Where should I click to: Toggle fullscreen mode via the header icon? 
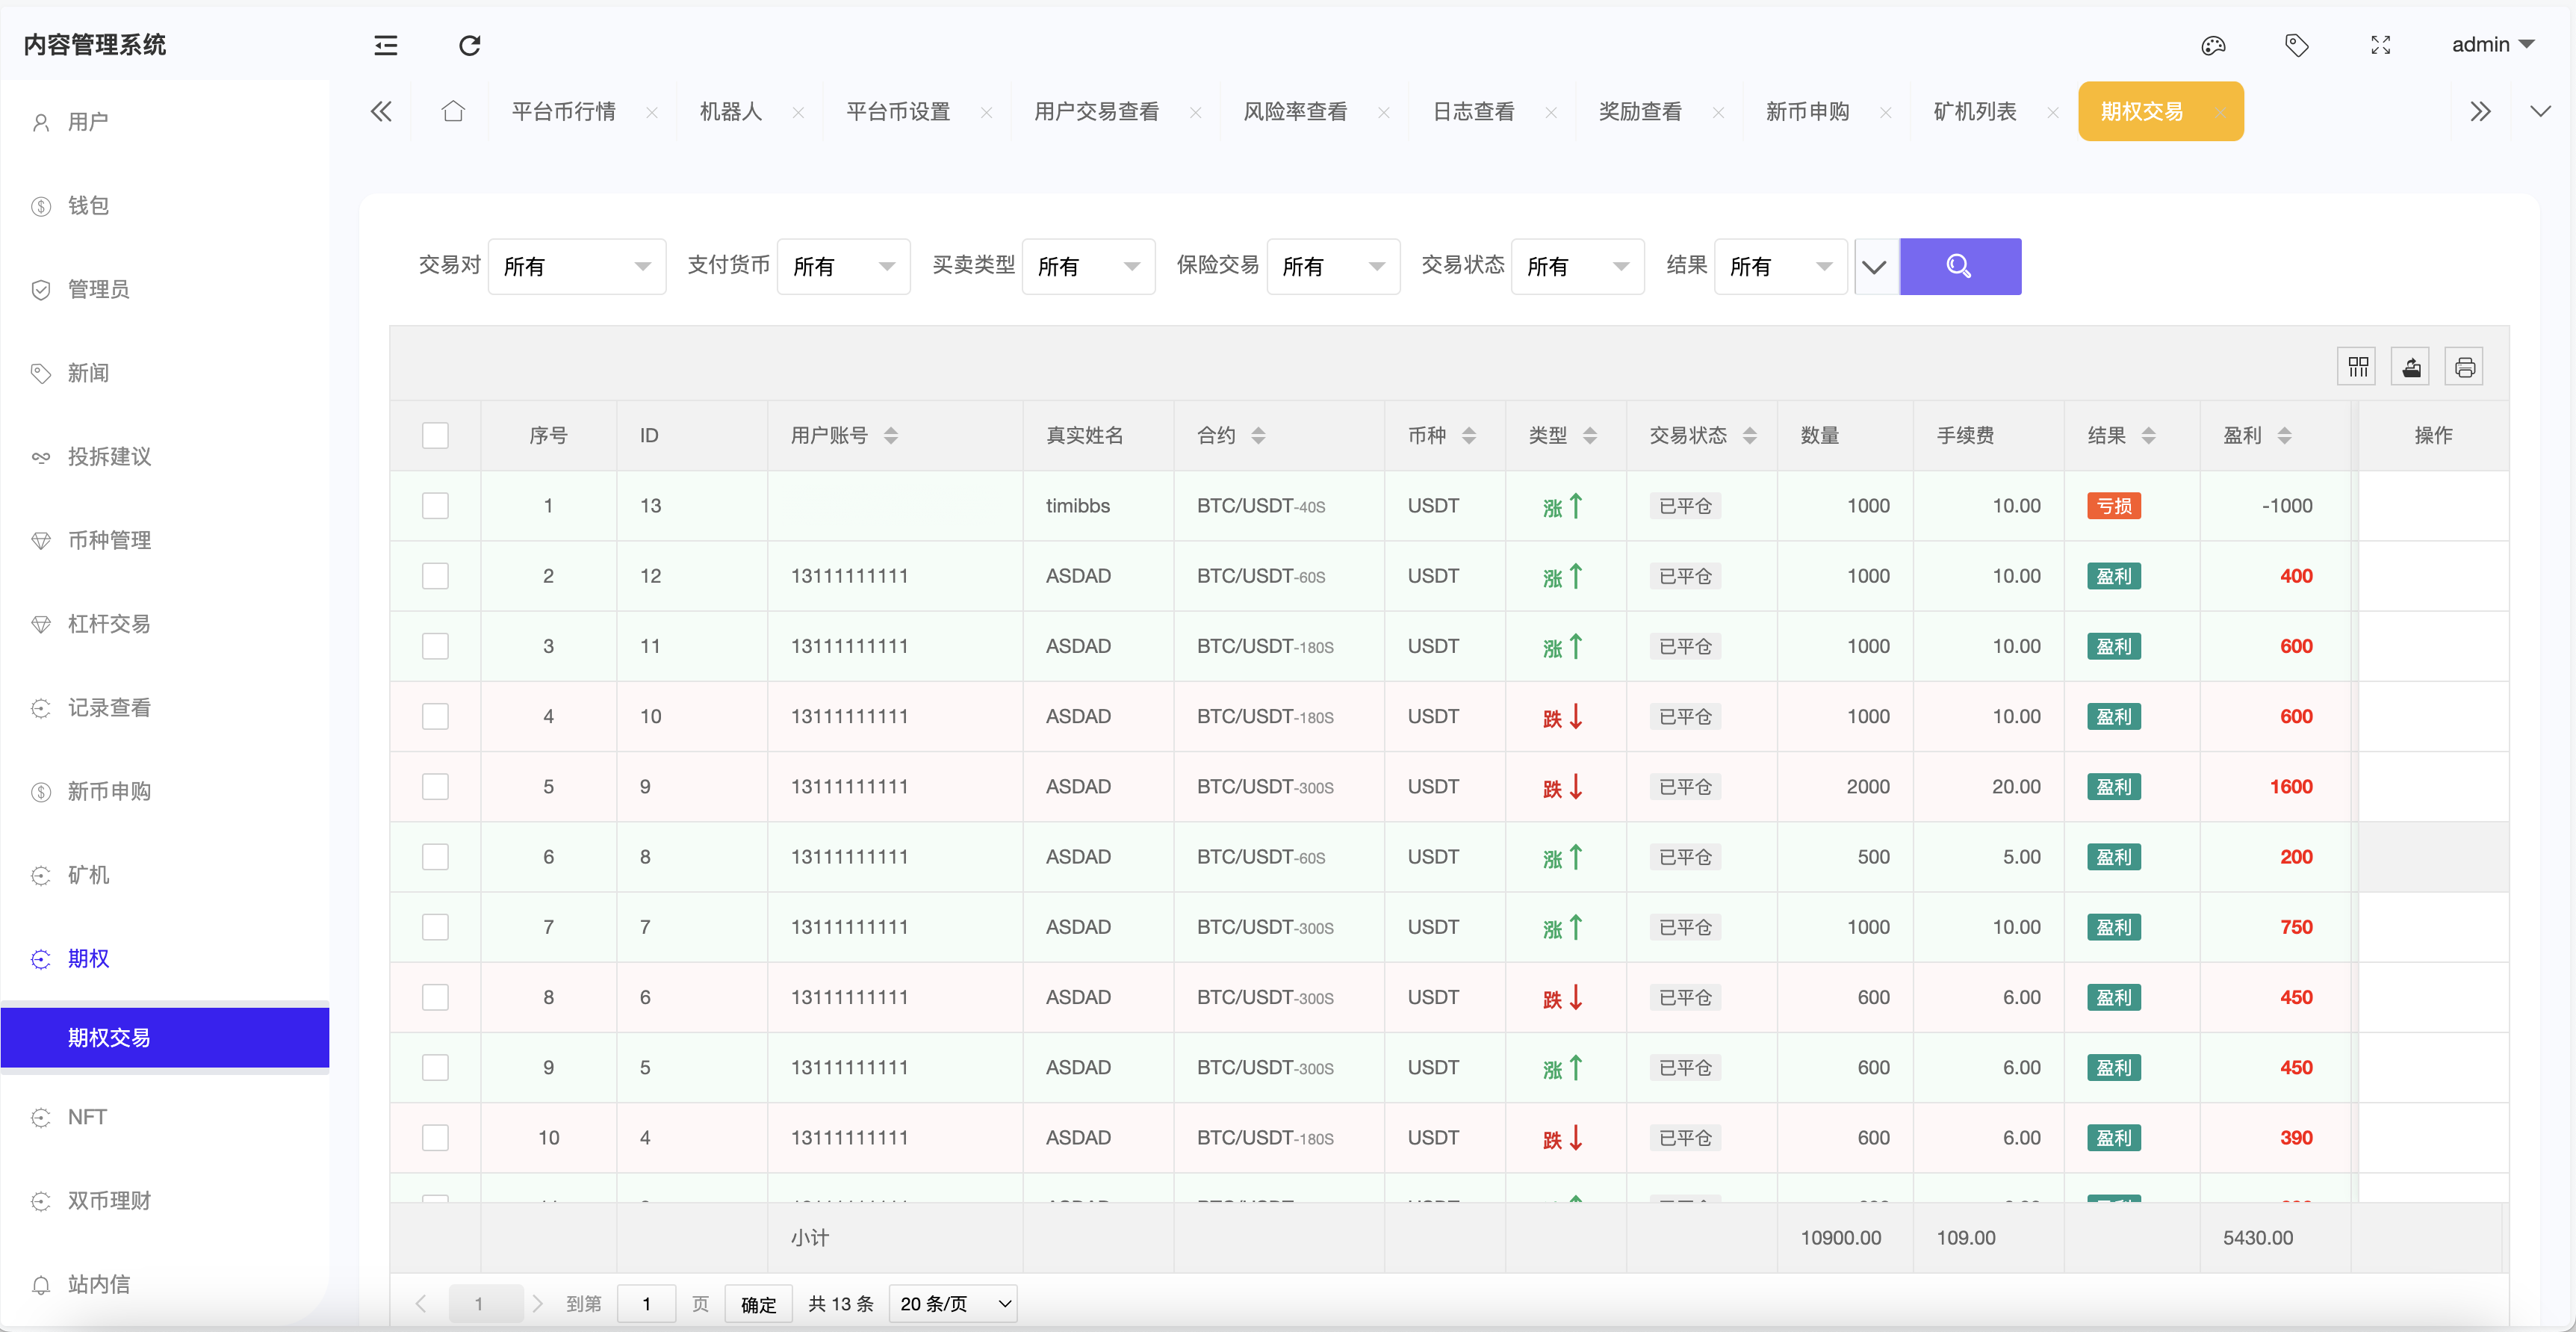click(x=2381, y=45)
